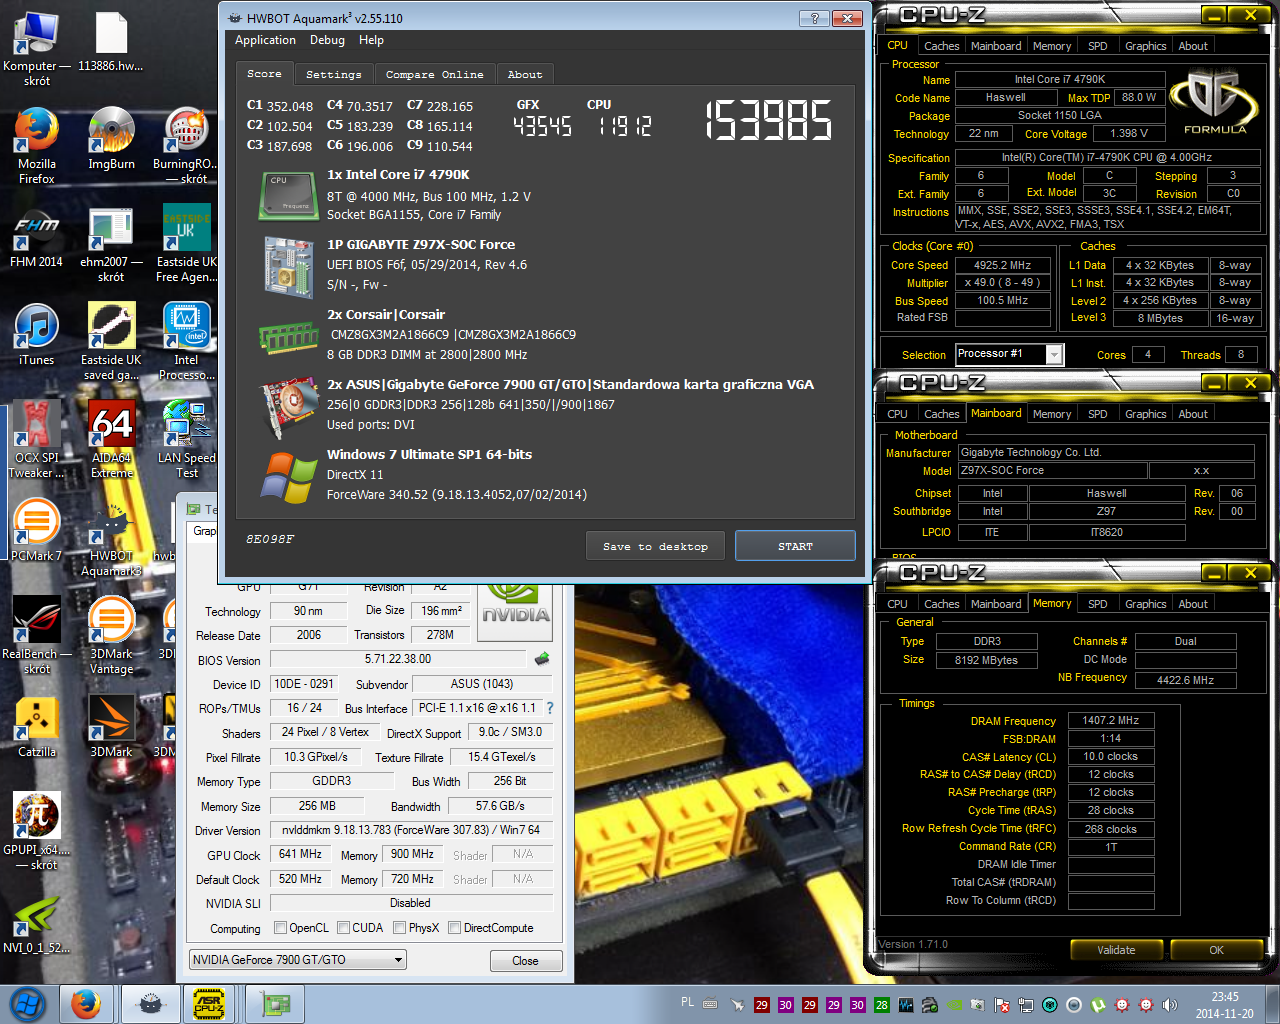This screenshot has height=1024, width=1280.
Task: Open the Debug menu in HWBOT Aquamark
Action: 327,40
